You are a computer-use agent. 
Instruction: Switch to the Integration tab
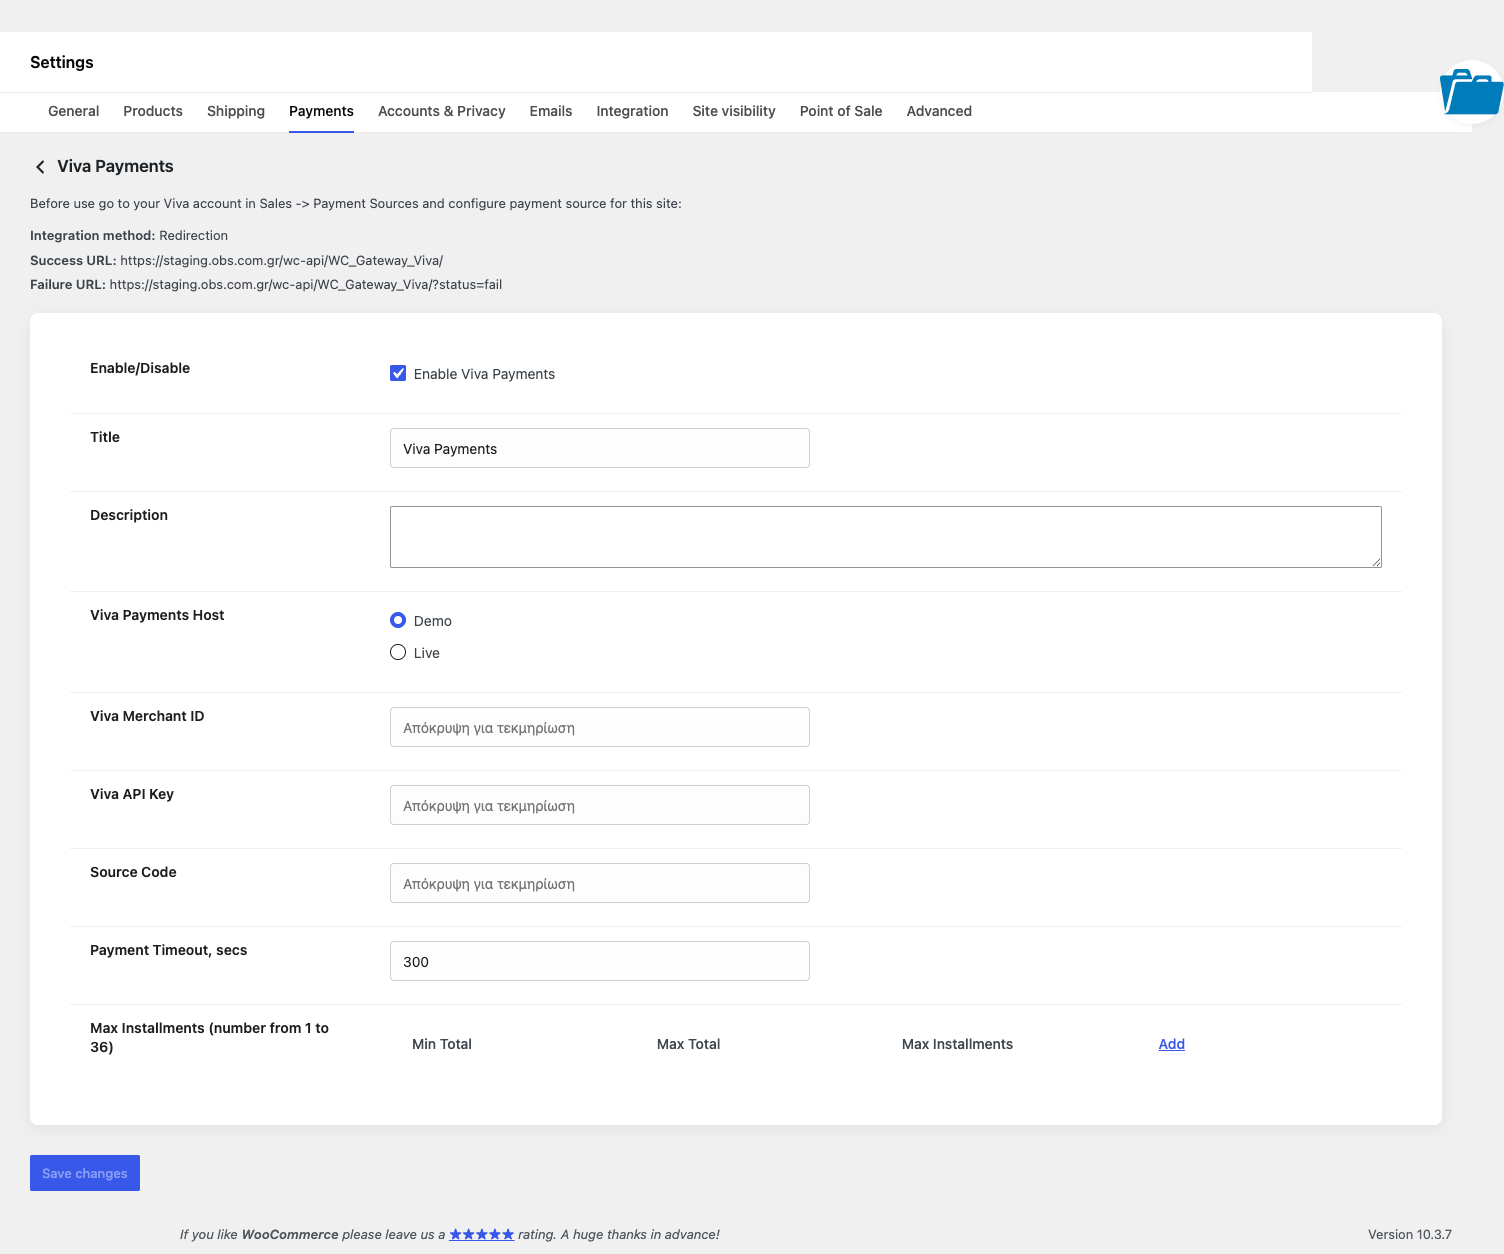(632, 111)
